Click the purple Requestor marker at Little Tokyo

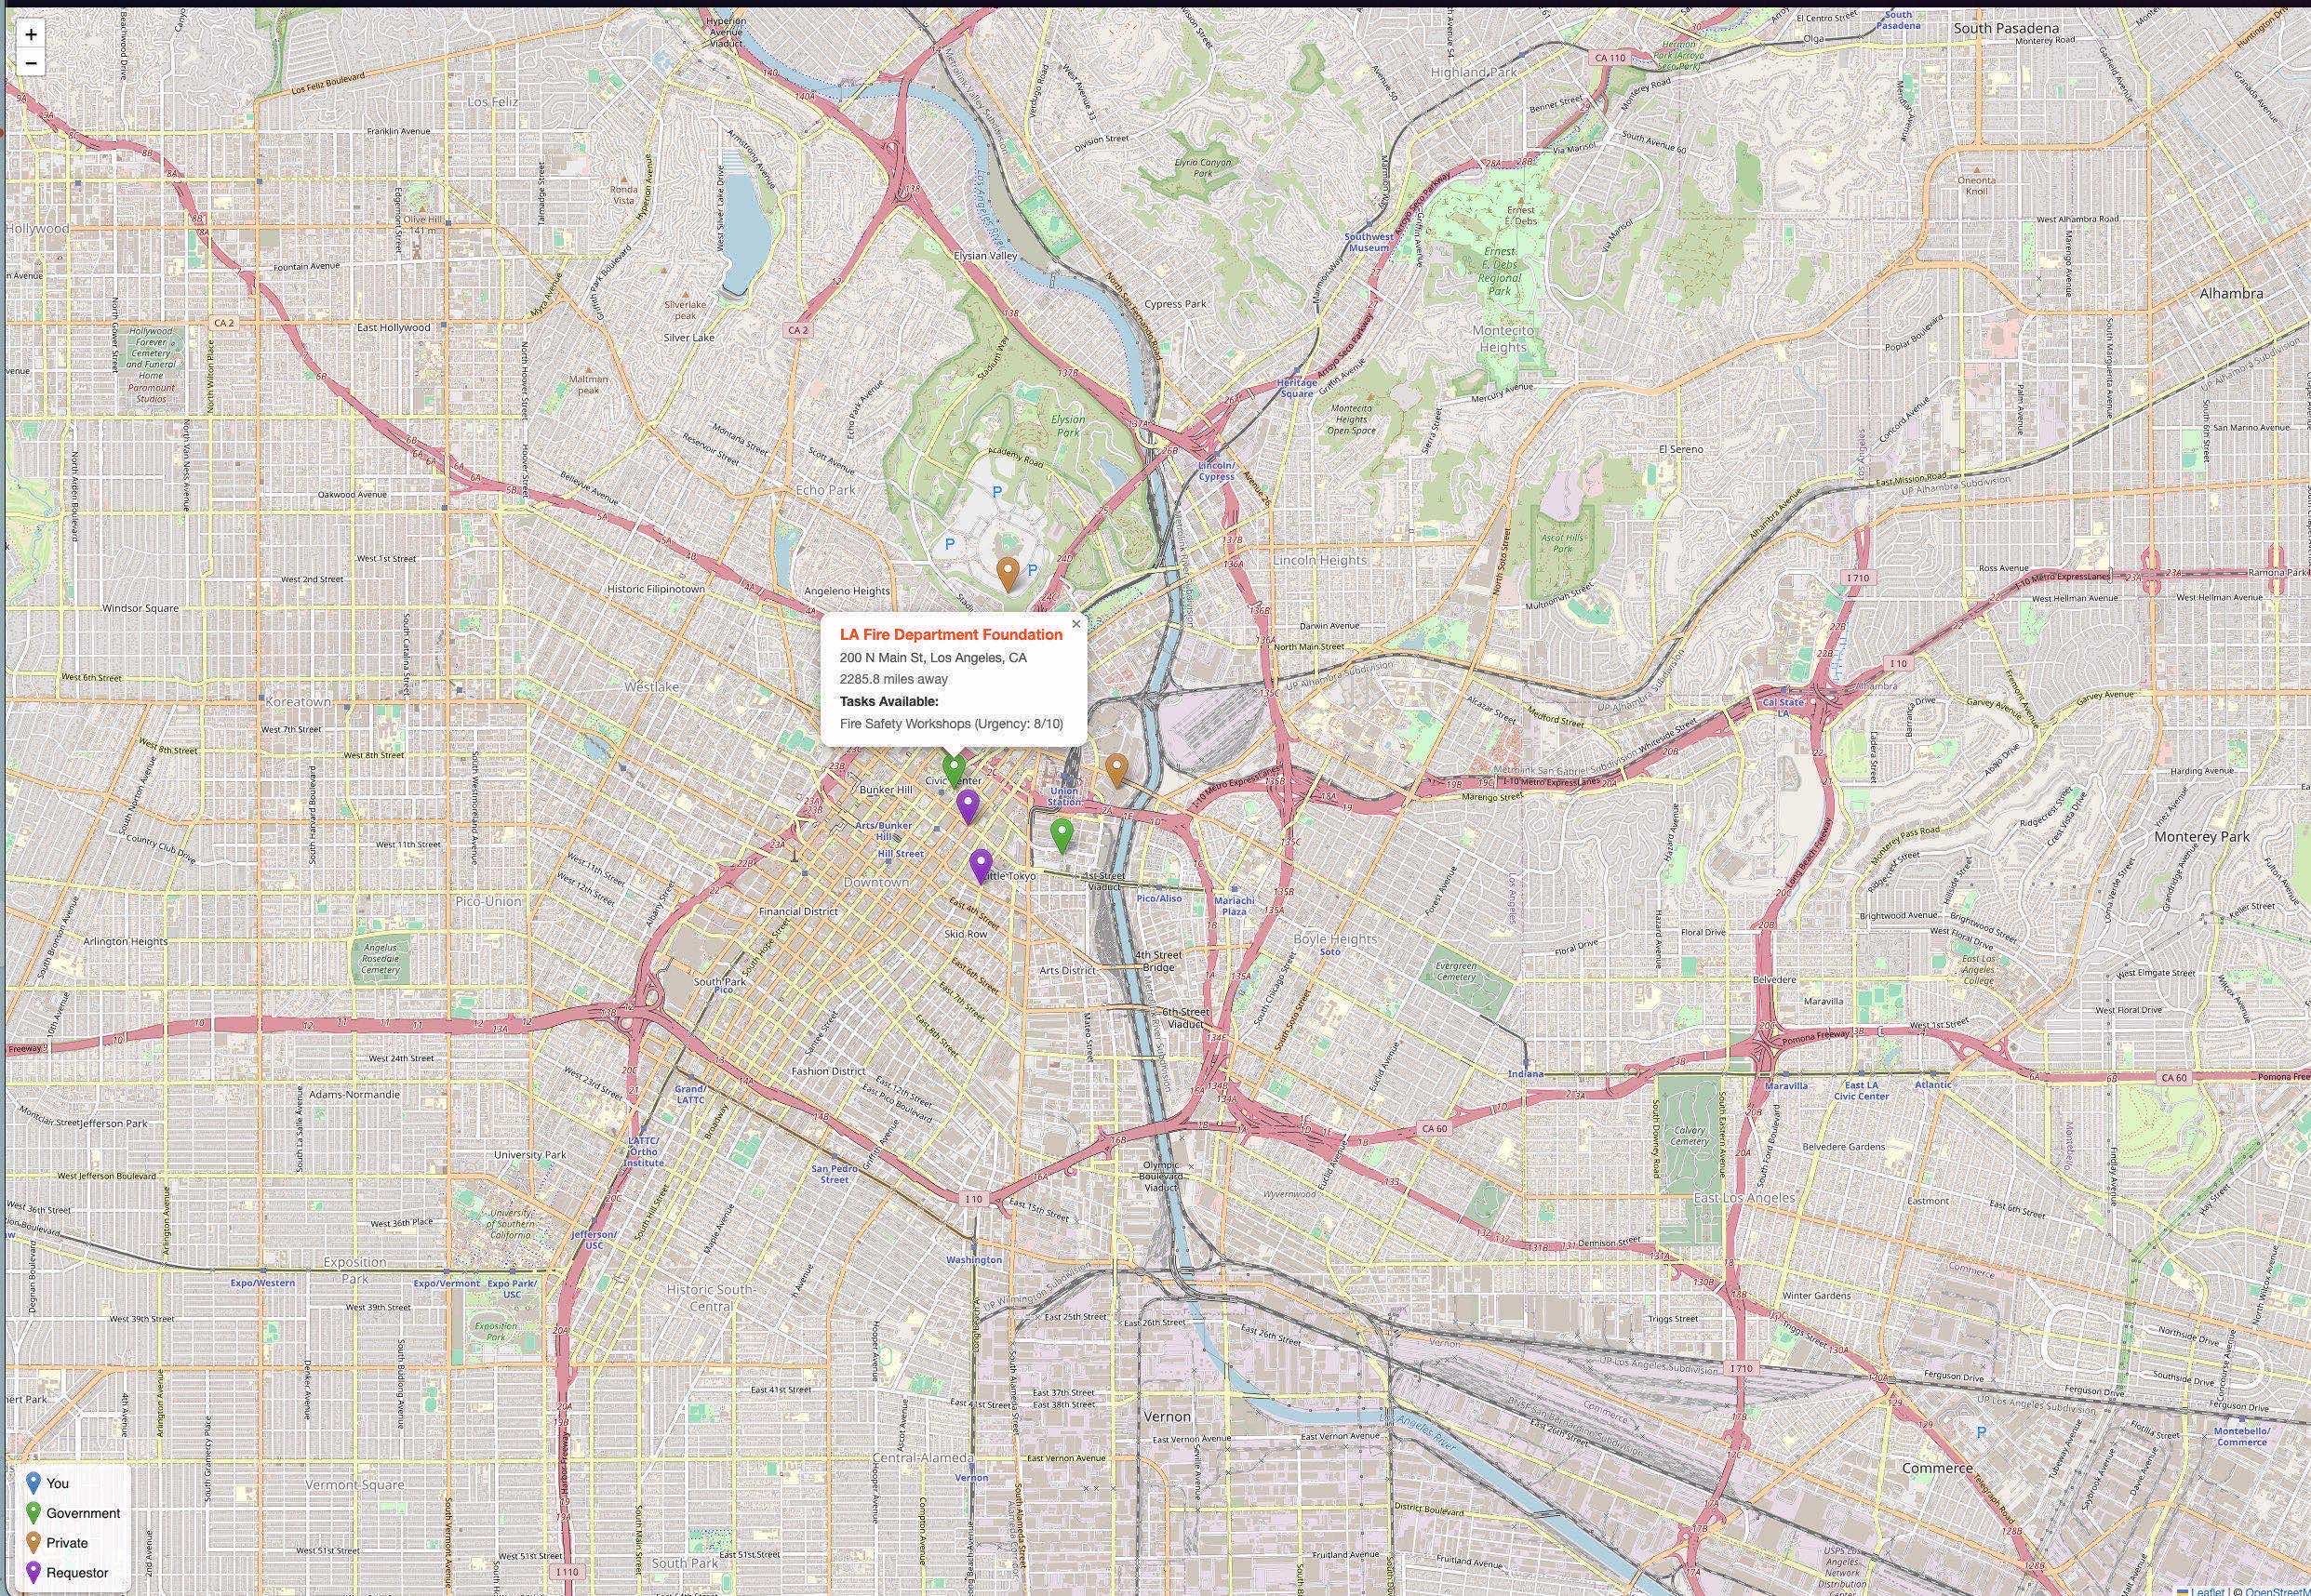pyautogui.click(x=981, y=864)
